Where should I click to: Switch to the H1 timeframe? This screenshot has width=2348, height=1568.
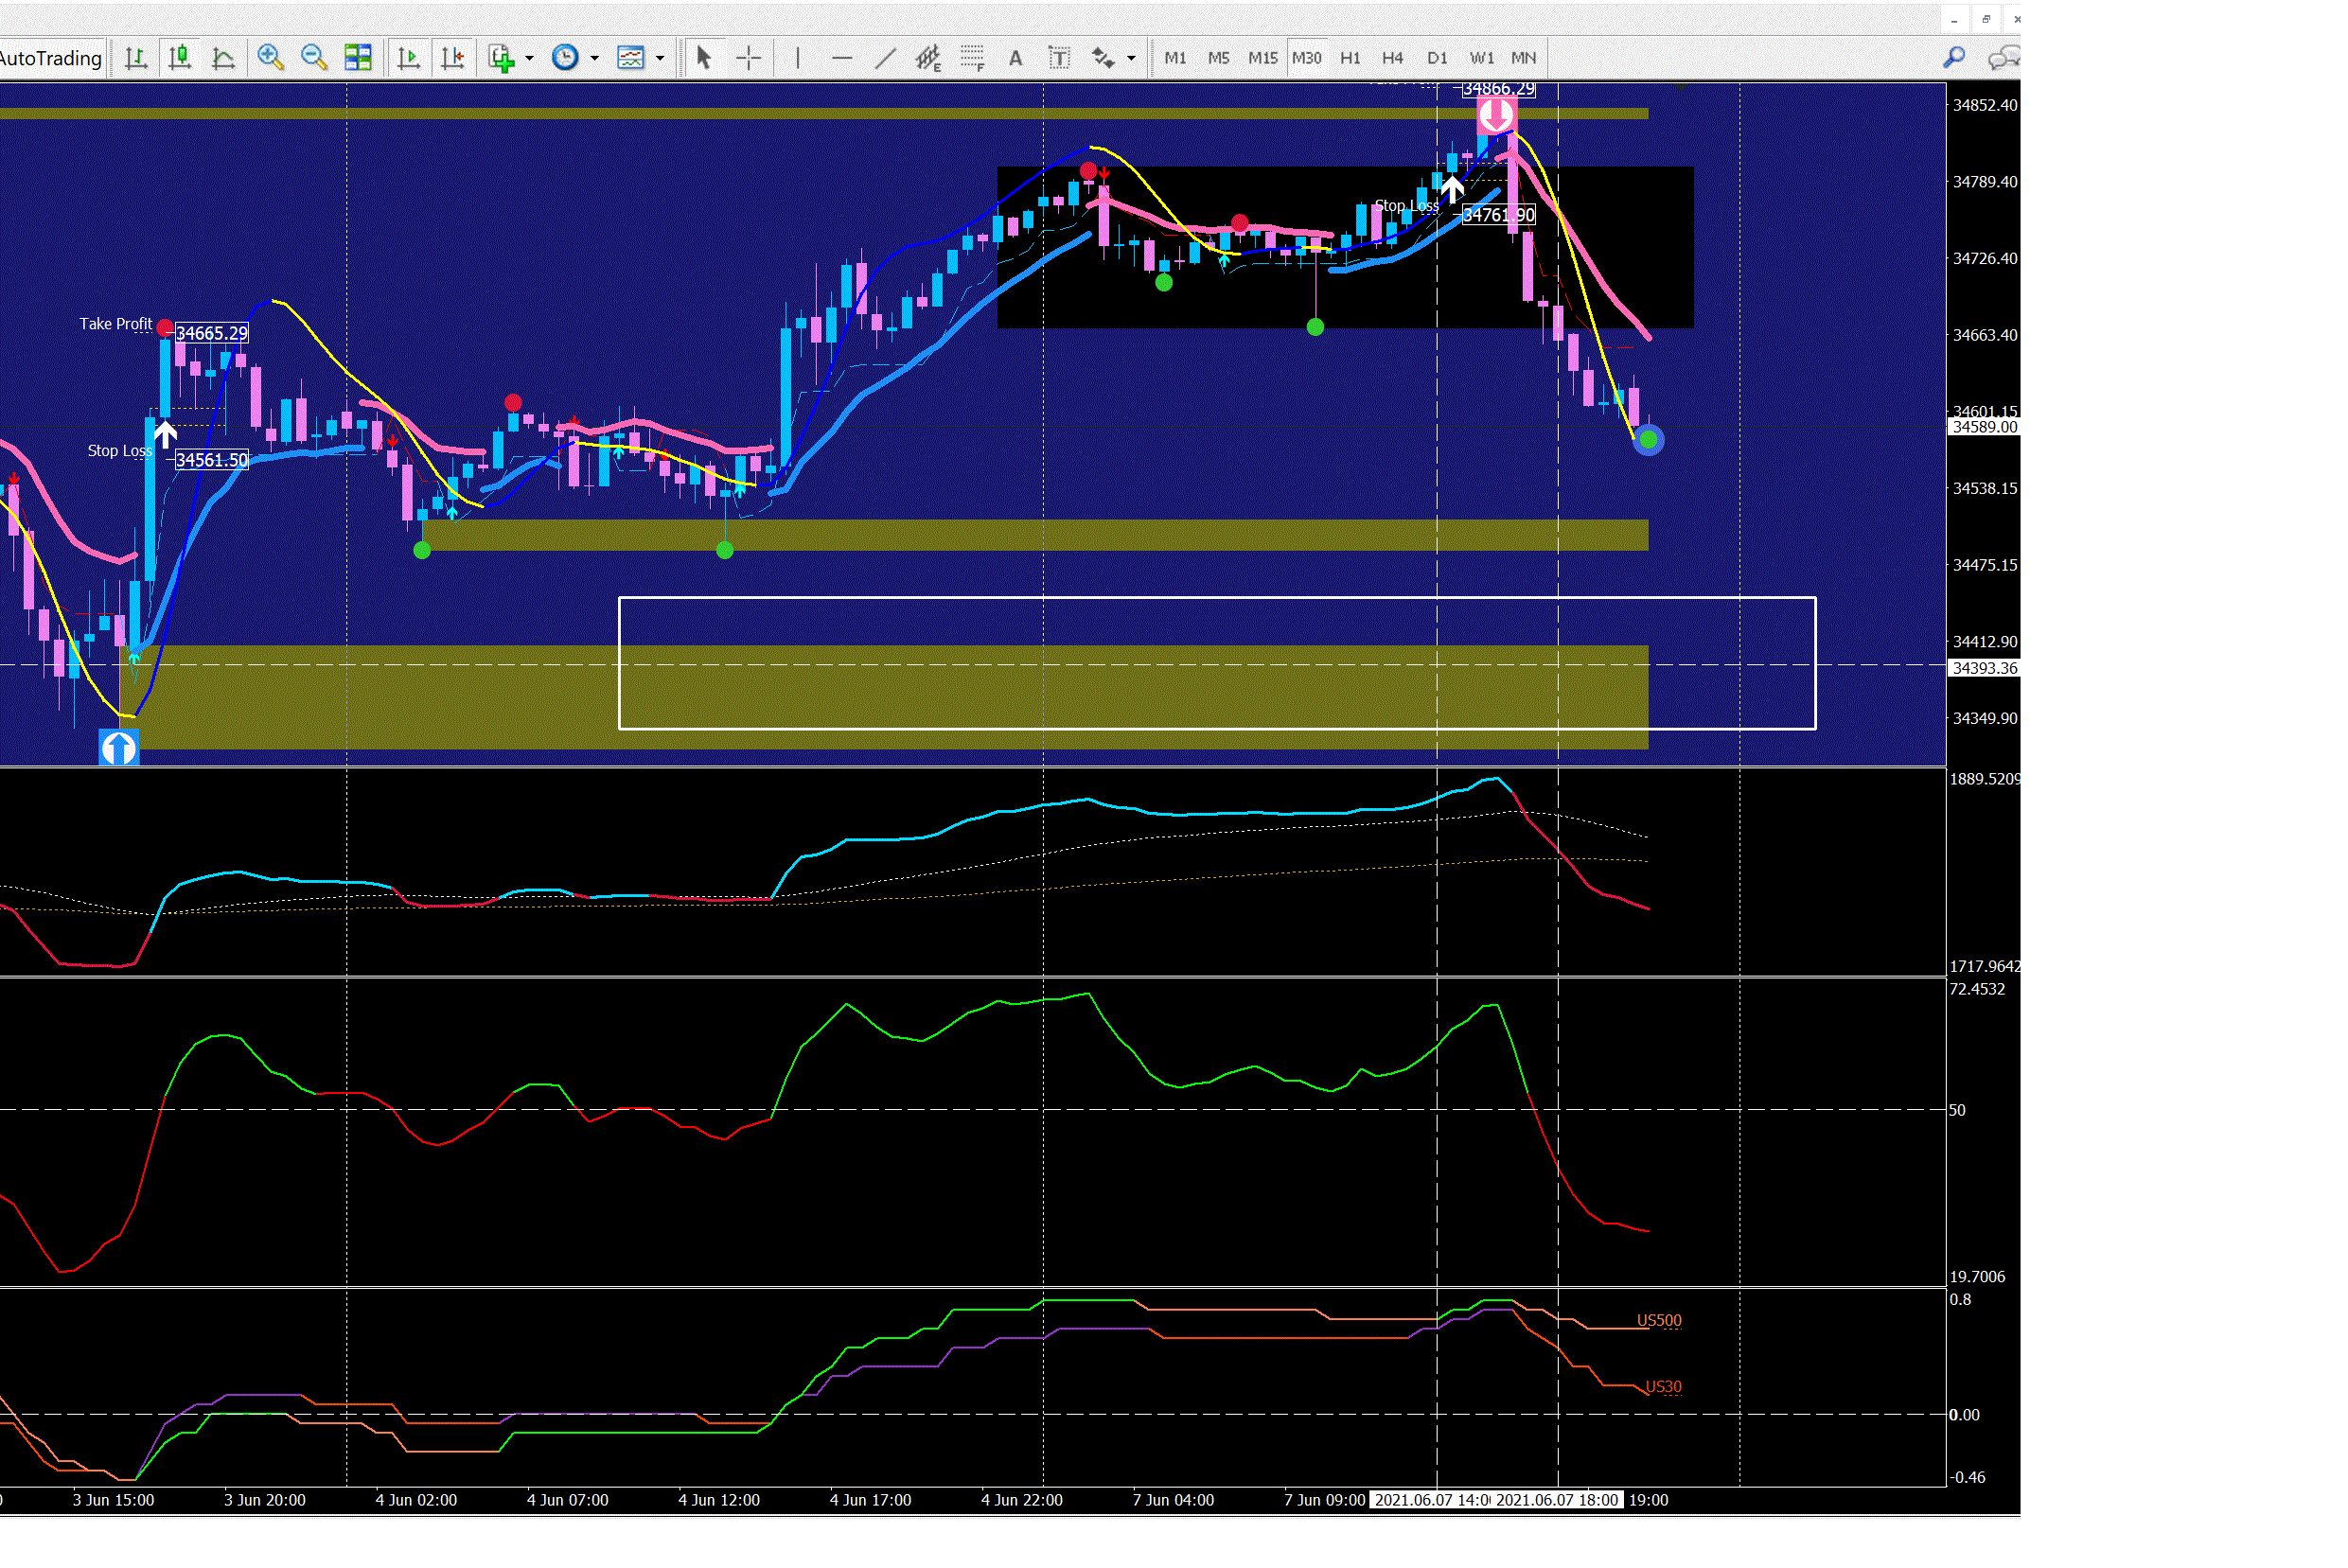coord(1350,58)
